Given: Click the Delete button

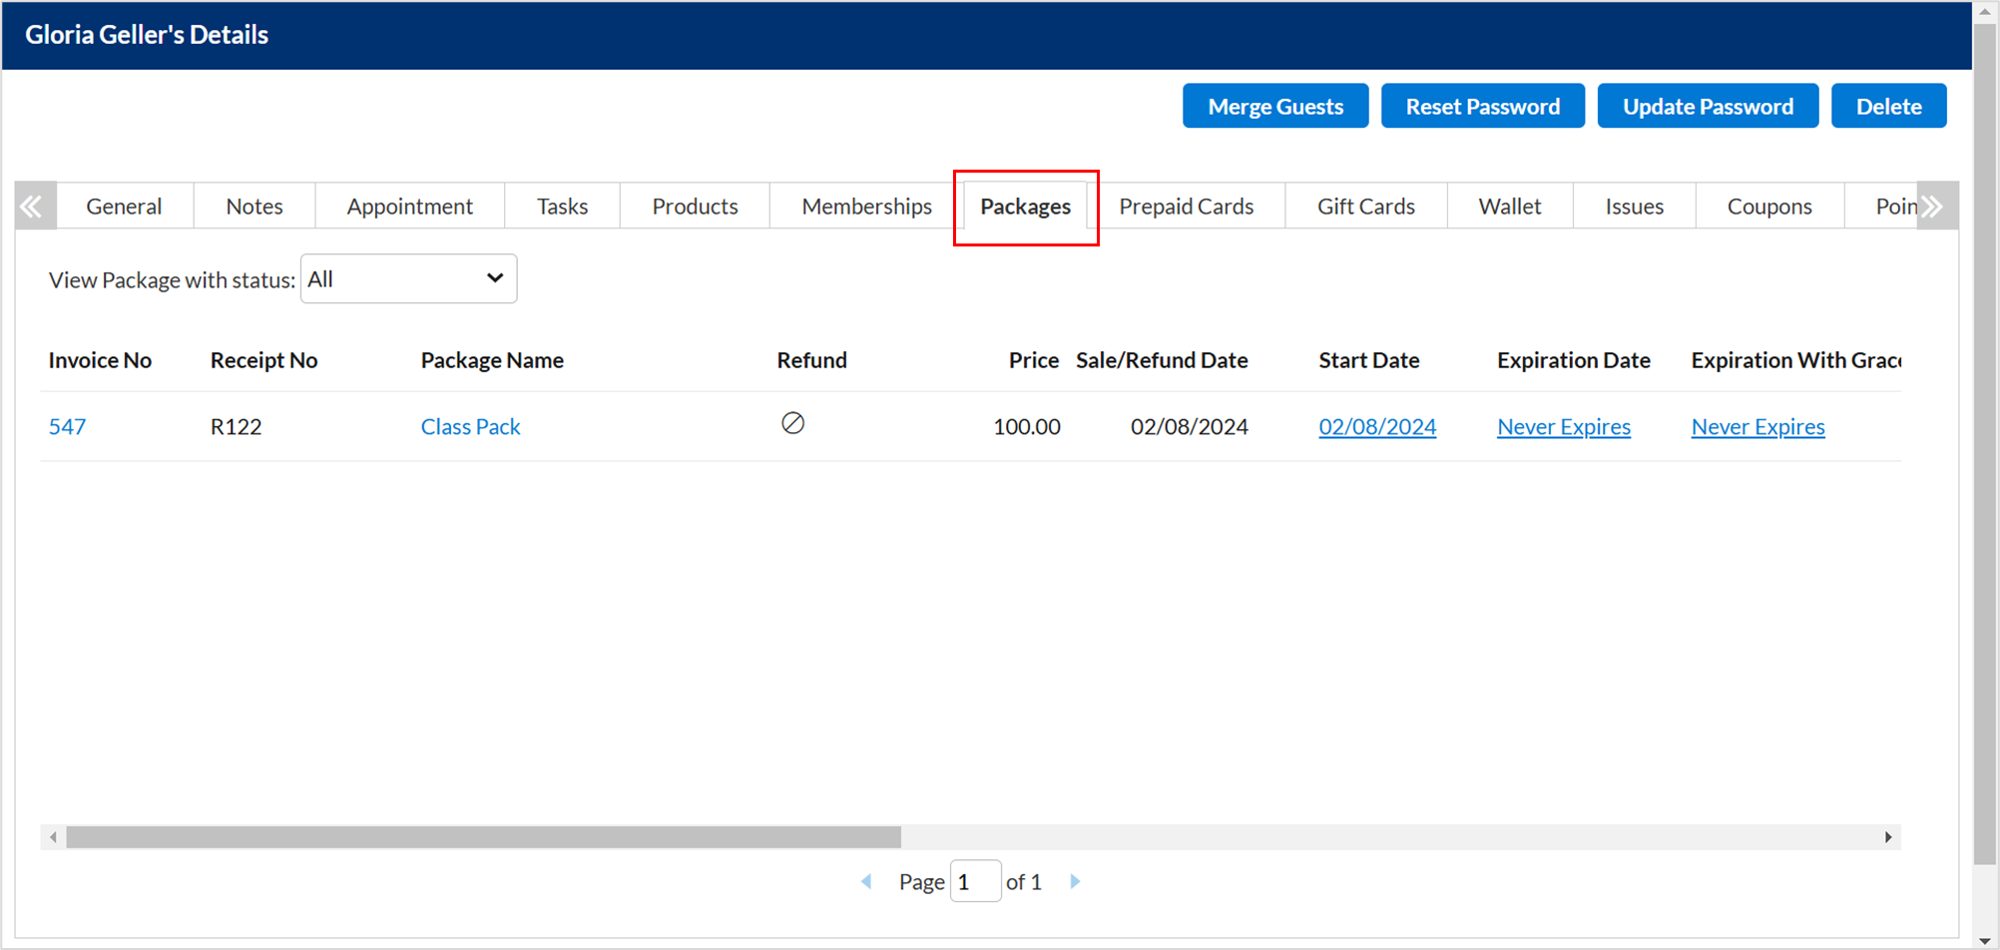Looking at the screenshot, I should (1889, 106).
